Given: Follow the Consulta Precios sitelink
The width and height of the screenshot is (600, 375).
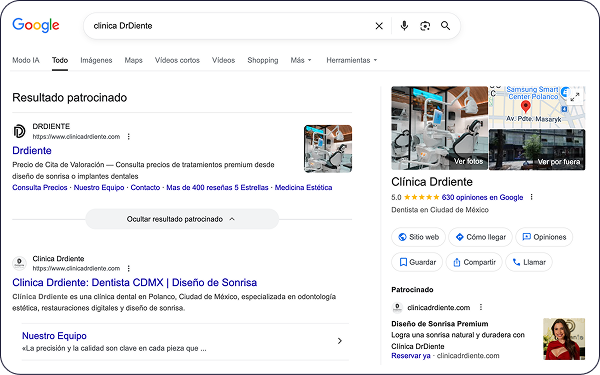Looking at the screenshot, I should tap(40, 188).
